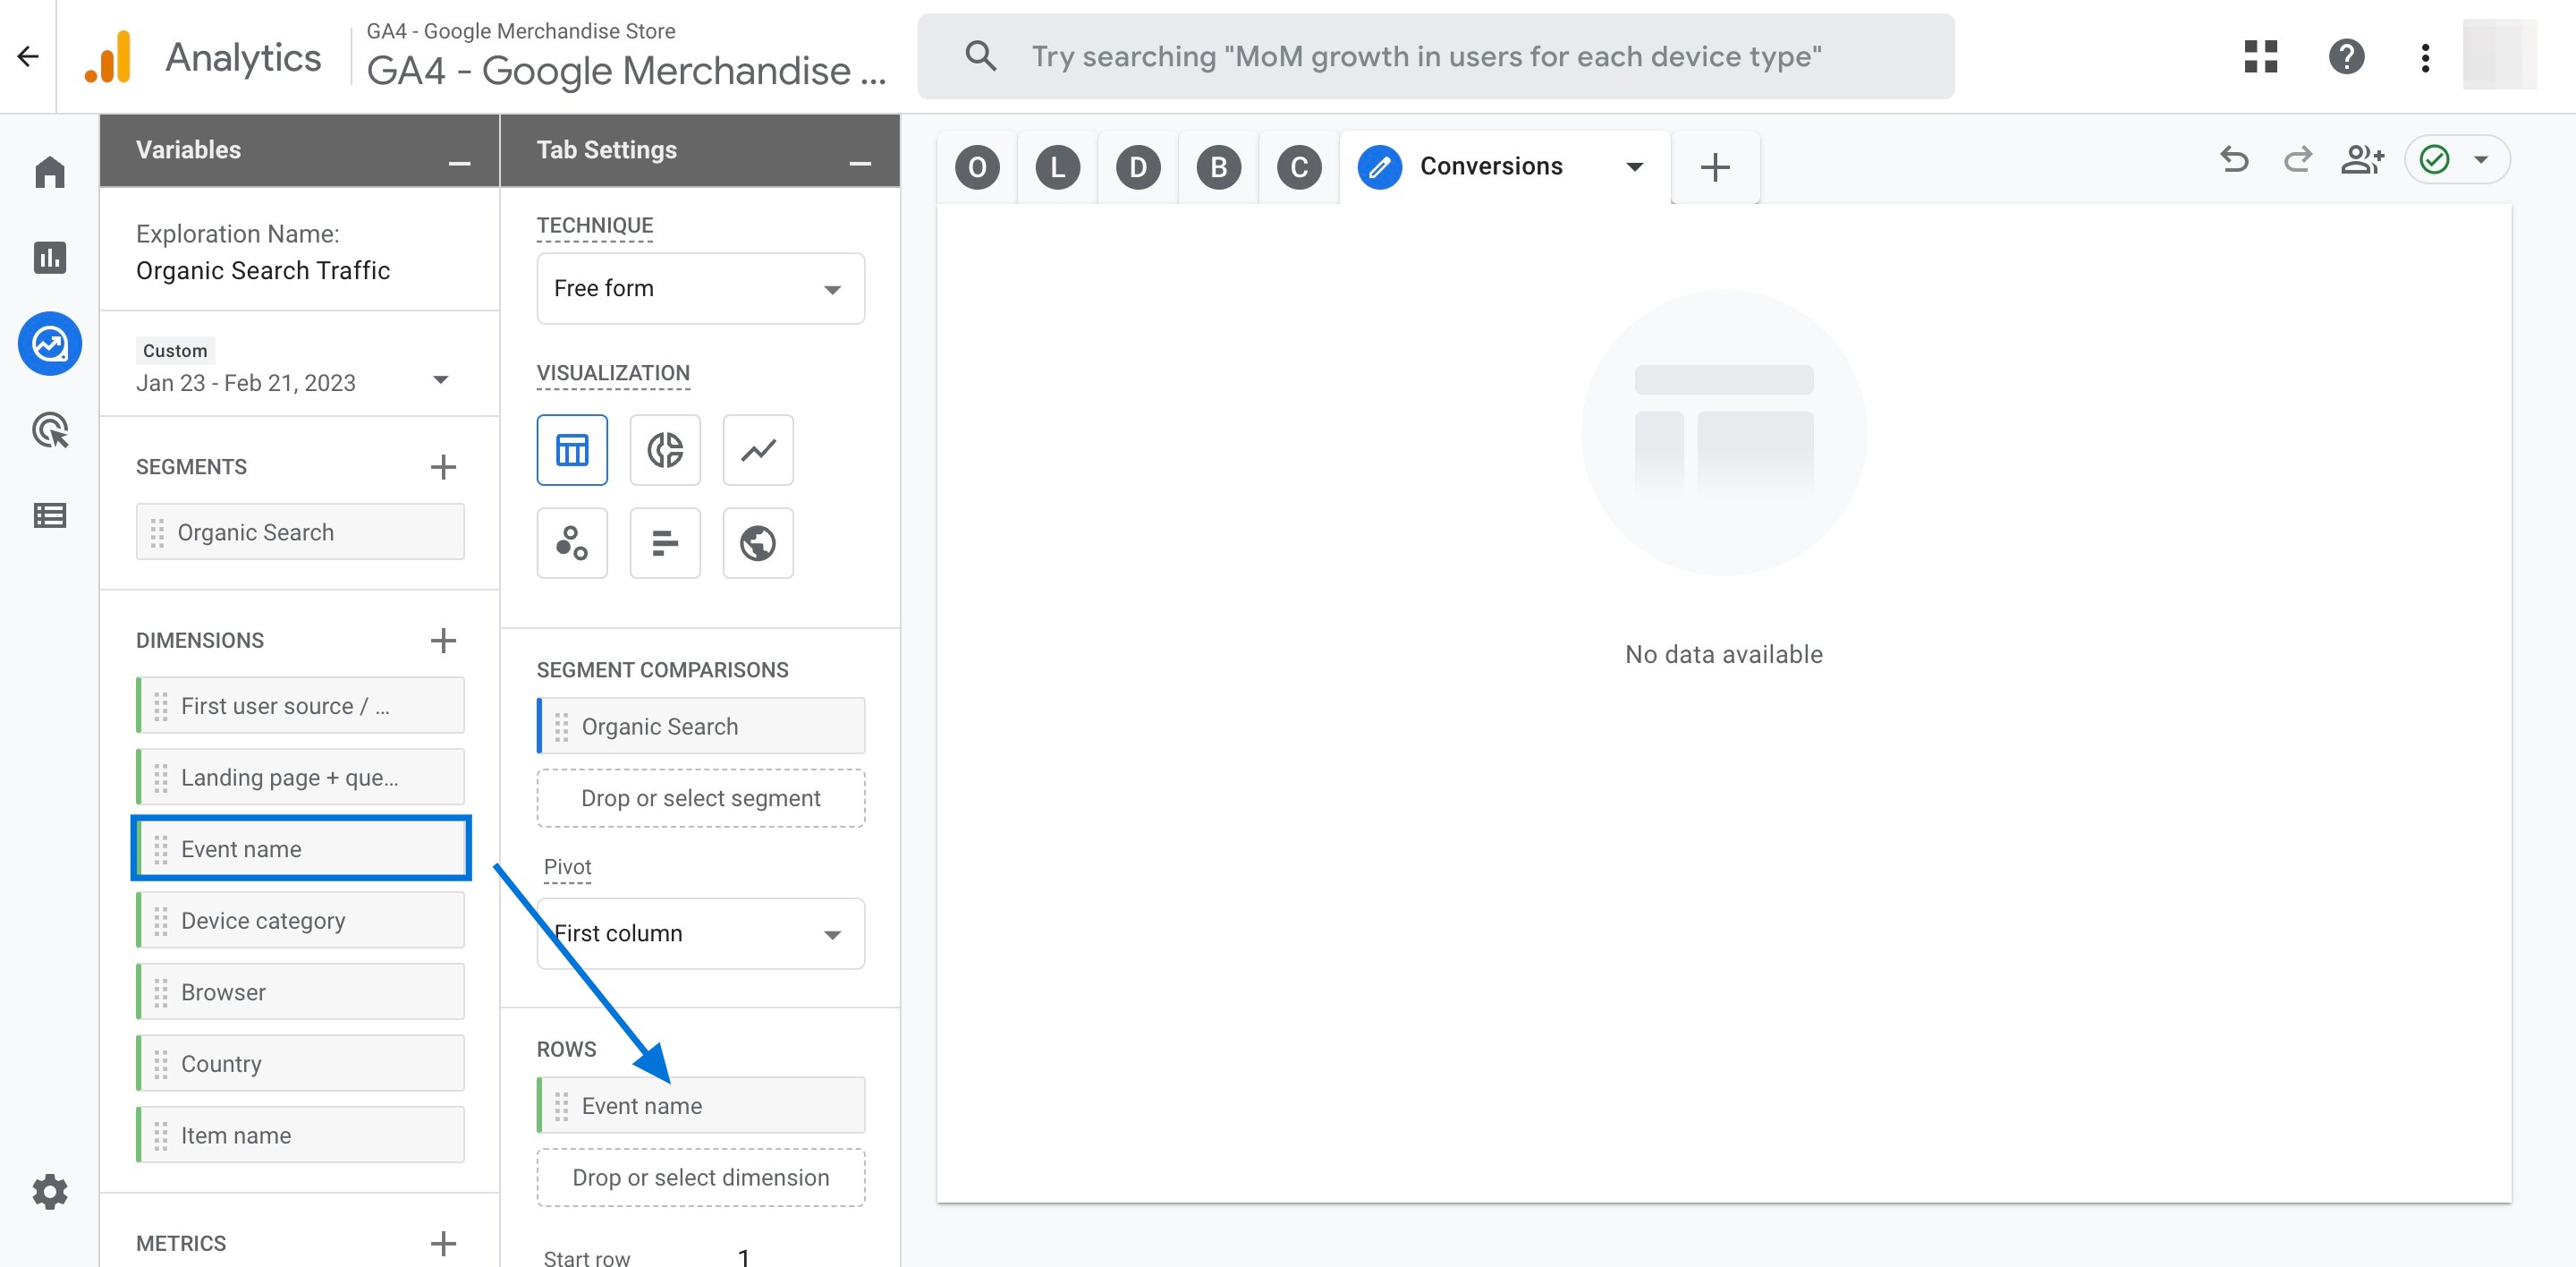Screen dimensions: 2576x1267
Task: Open the Conversions tab dropdown arrow
Action: 1635,166
